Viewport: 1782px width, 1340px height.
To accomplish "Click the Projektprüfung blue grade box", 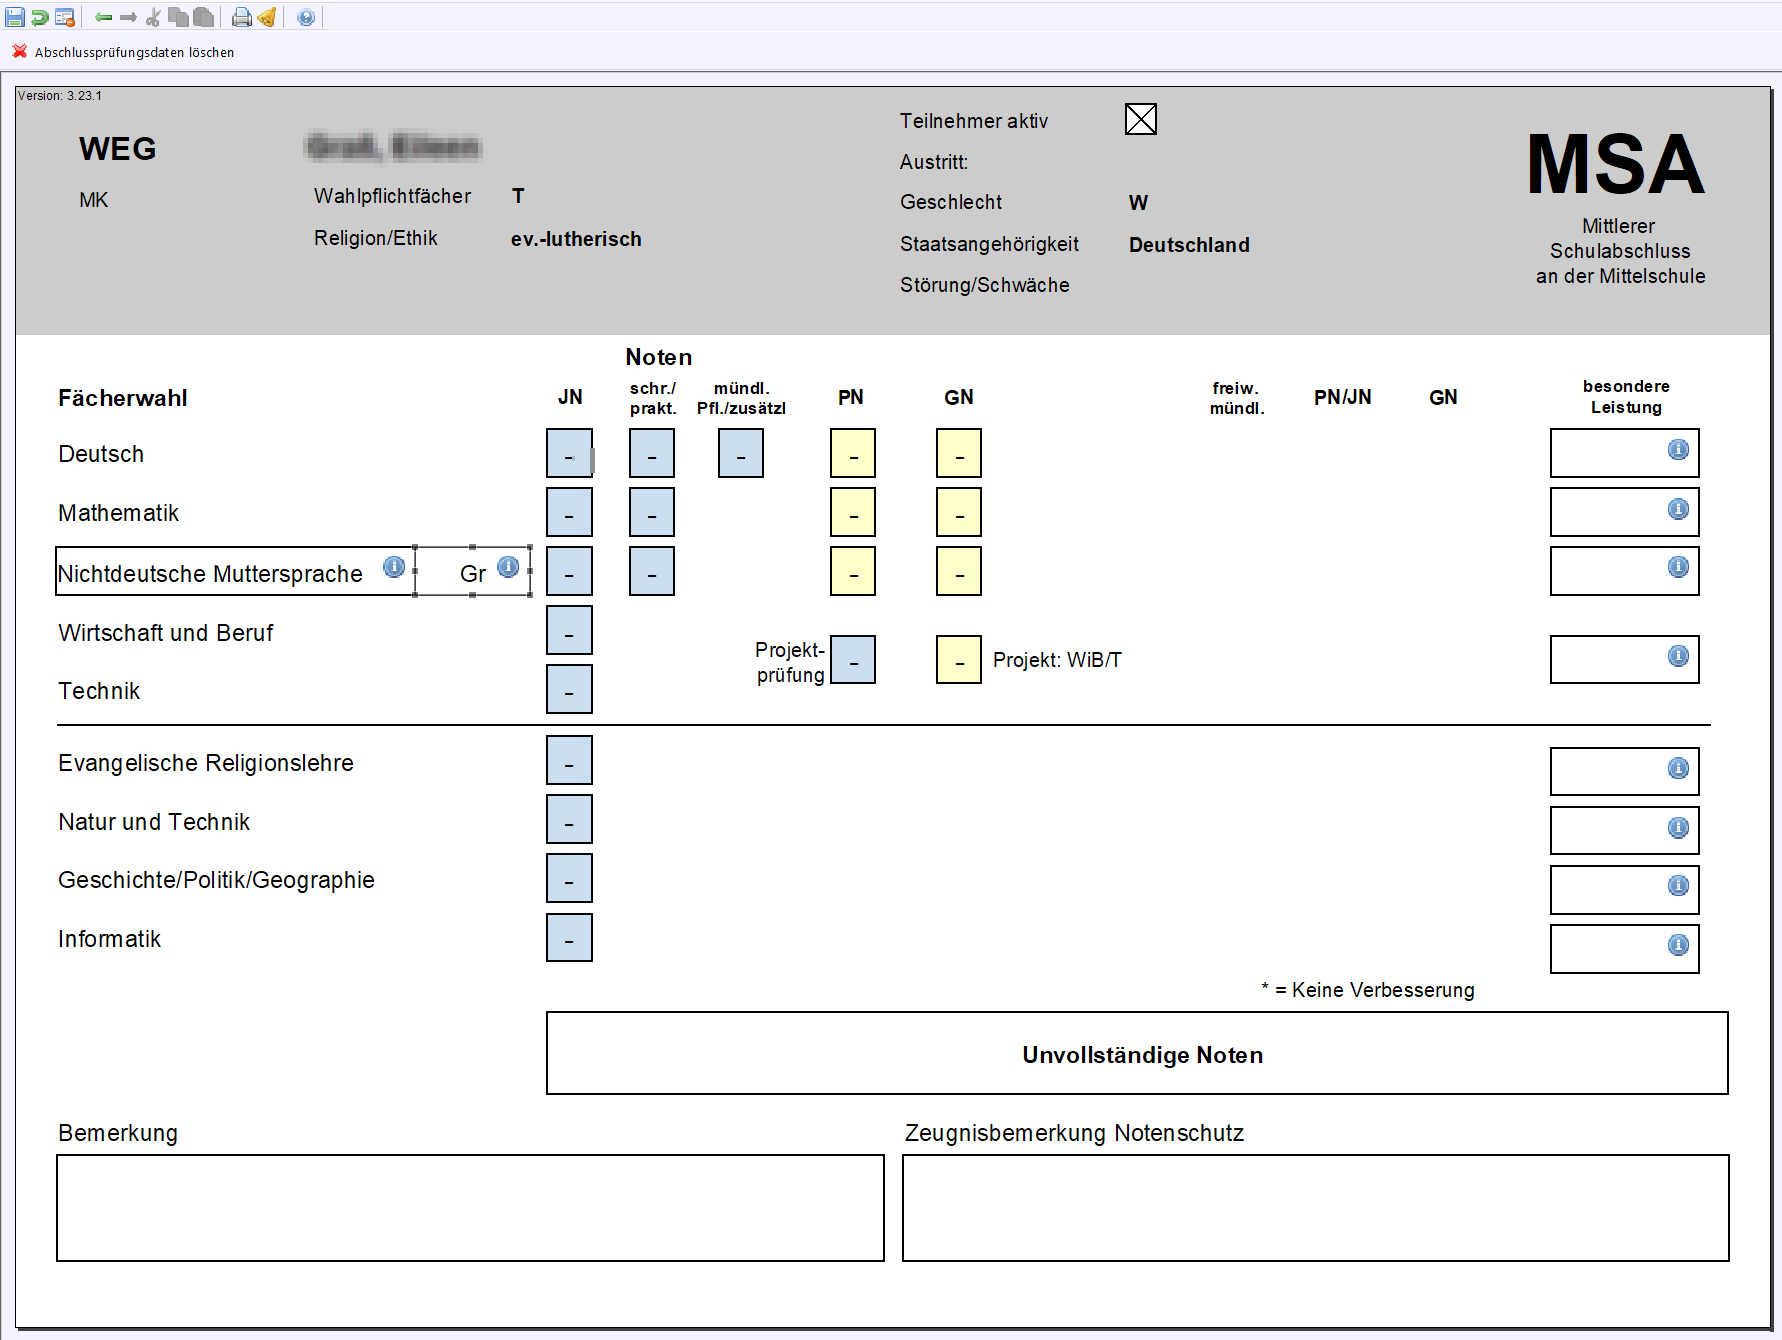I will click(x=853, y=660).
